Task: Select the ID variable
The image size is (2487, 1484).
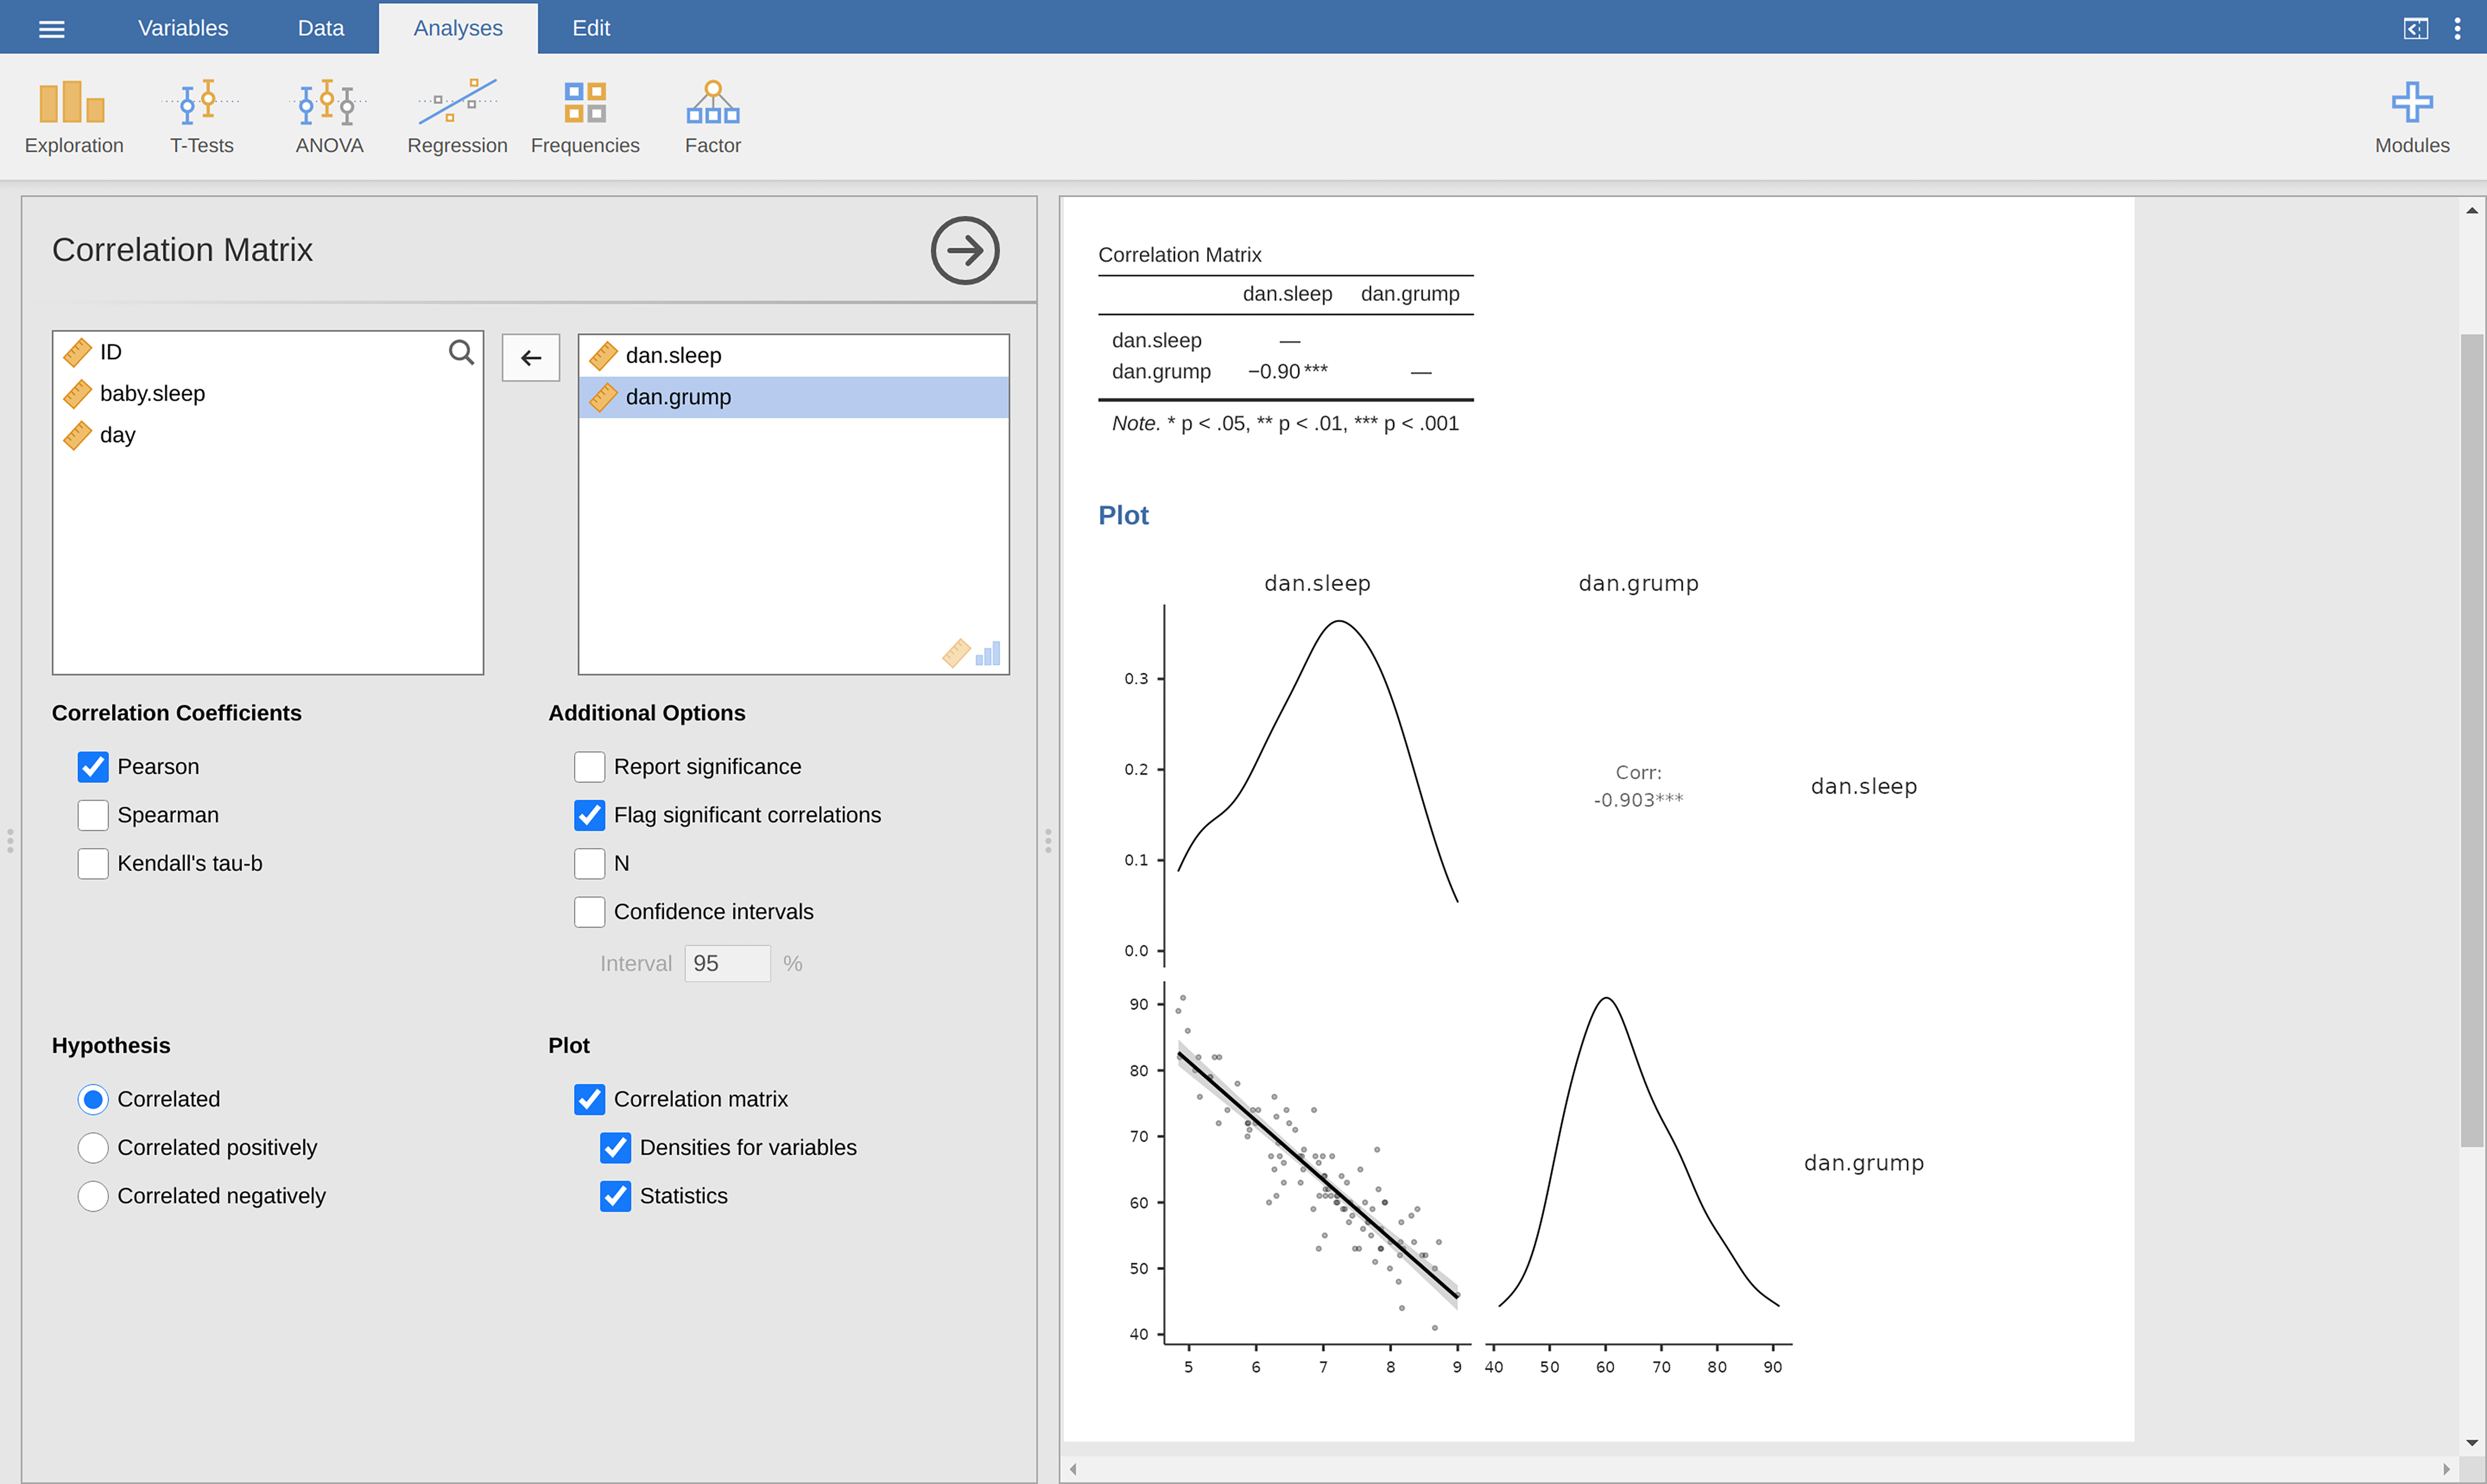Action: click(x=267, y=352)
